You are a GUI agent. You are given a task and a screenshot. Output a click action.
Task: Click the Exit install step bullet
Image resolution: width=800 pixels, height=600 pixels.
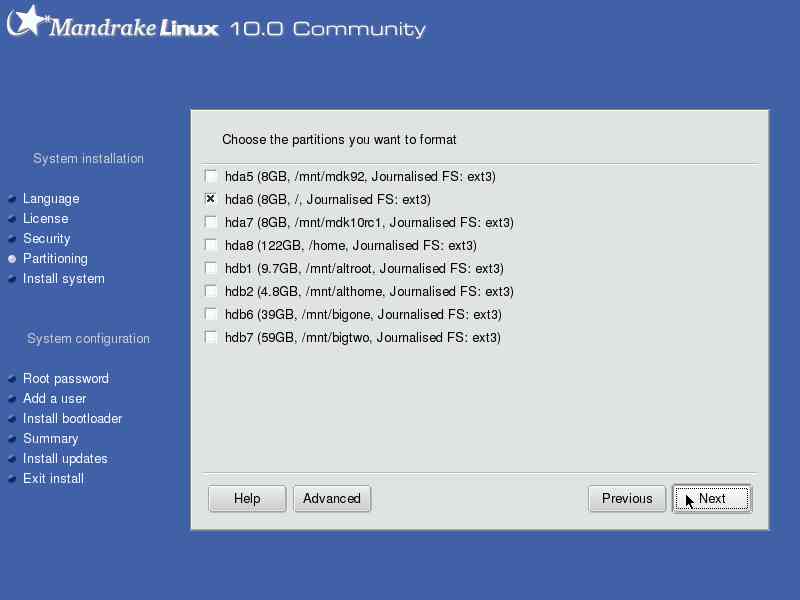click(x=12, y=479)
